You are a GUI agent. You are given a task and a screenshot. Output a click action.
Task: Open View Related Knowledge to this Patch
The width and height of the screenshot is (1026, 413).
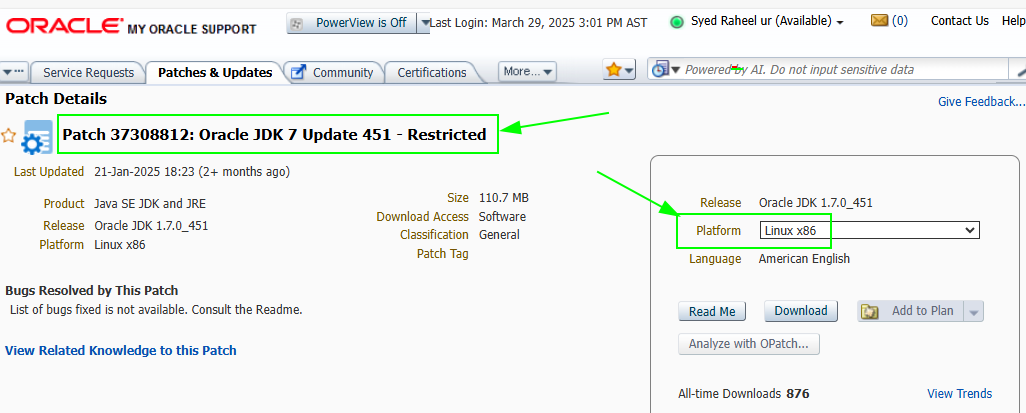pyautogui.click(x=121, y=351)
